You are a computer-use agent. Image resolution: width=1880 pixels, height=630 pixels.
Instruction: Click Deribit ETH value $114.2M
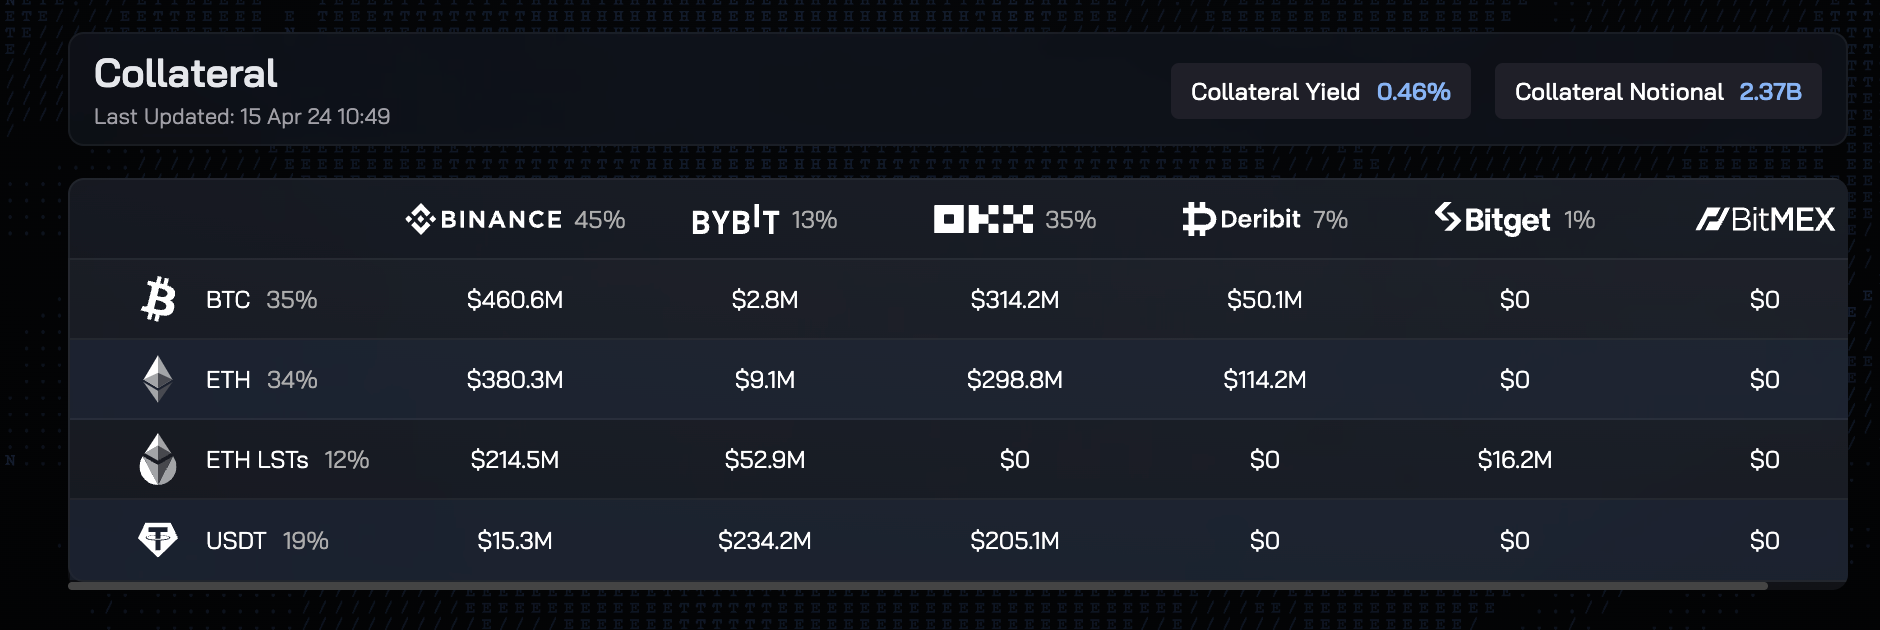[x=1265, y=379]
